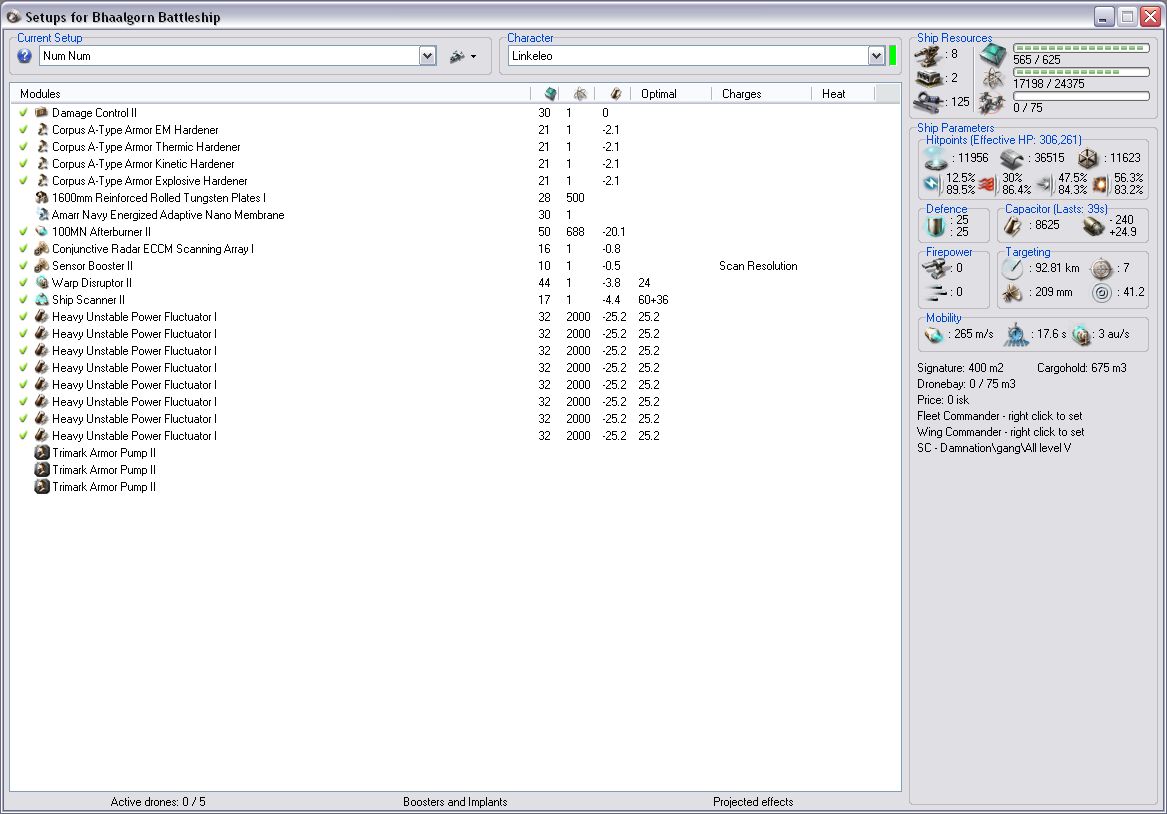Click the Amarr Navy Energized Adaptive Nano Membrane icon
This screenshot has height=814, width=1167.
point(42,215)
